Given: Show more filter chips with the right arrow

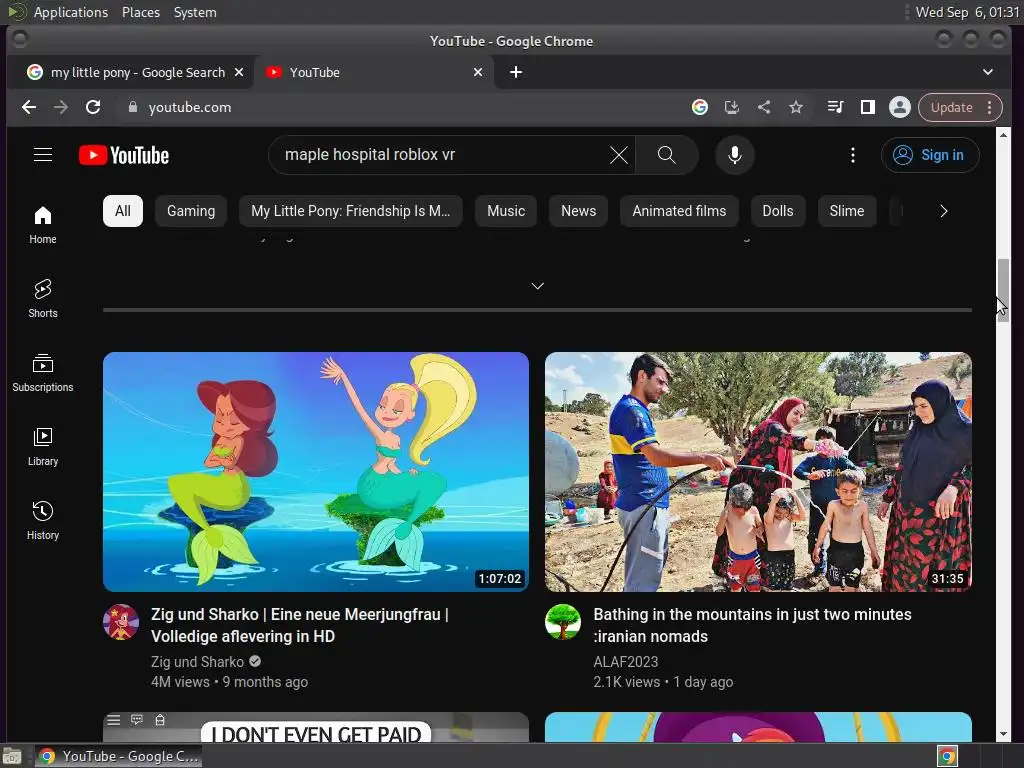Looking at the screenshot, I should (944, 211).
